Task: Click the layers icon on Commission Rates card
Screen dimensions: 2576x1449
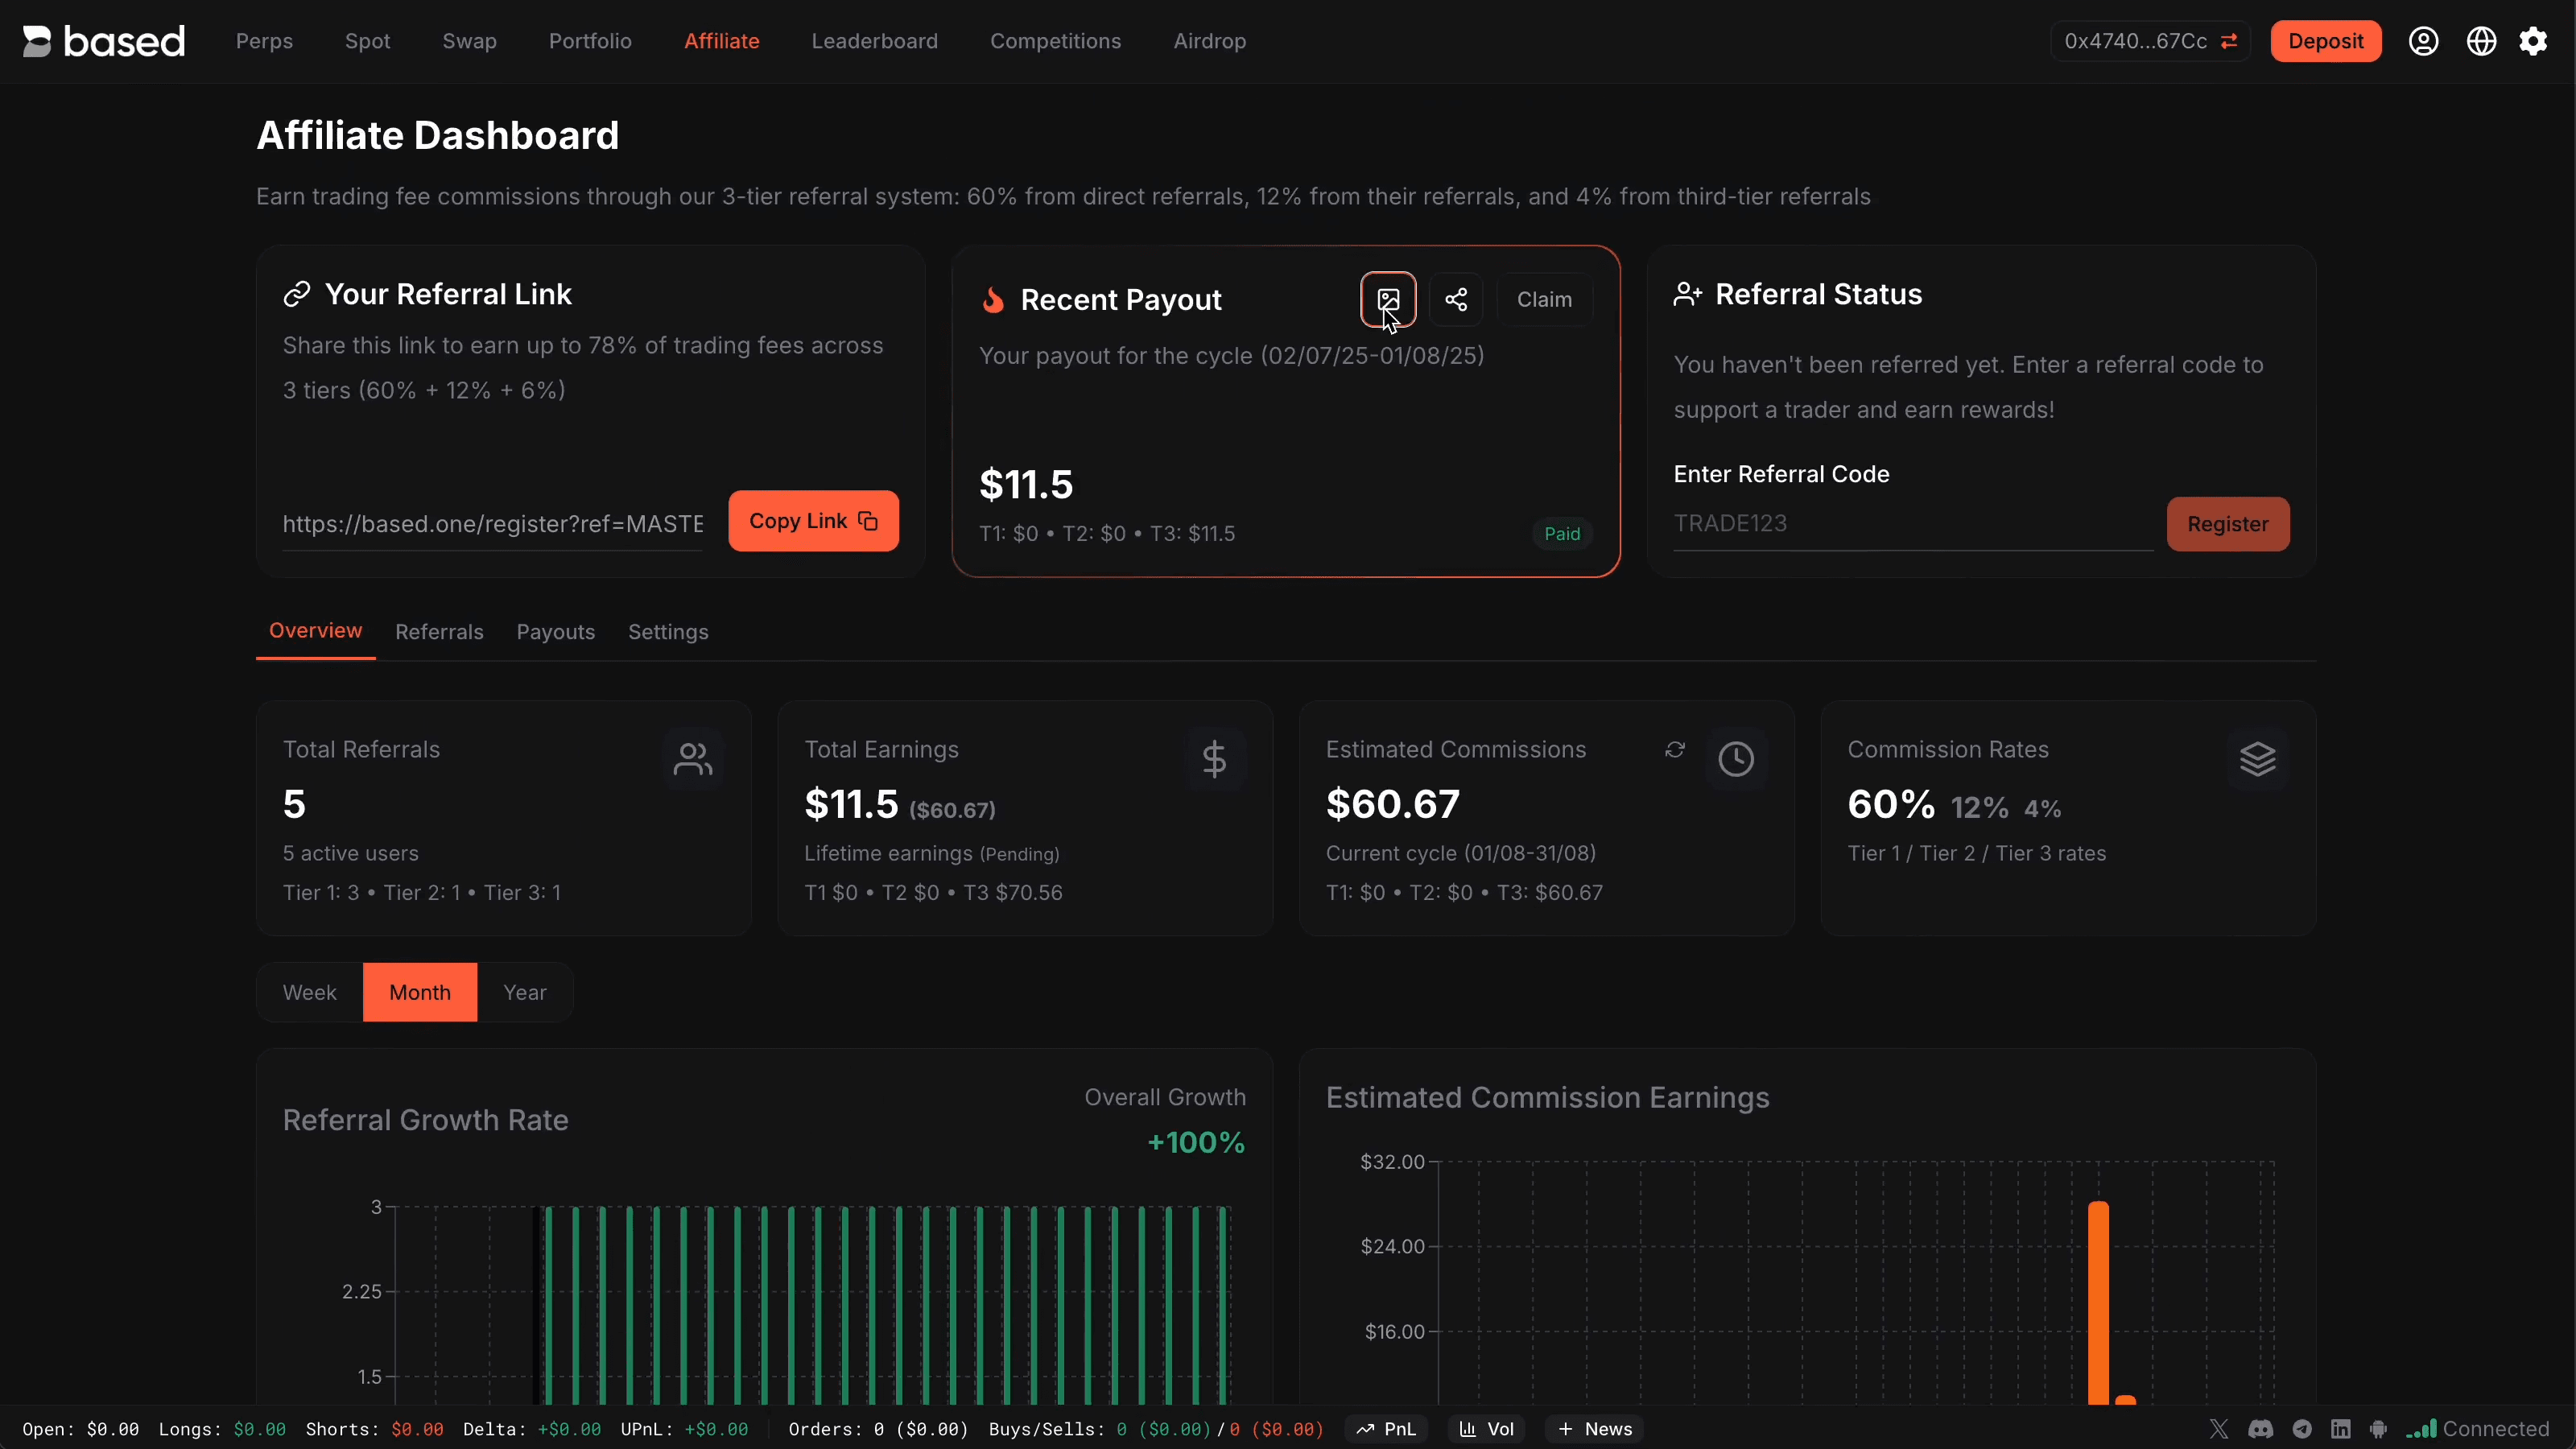Action: pos(2259,759)
